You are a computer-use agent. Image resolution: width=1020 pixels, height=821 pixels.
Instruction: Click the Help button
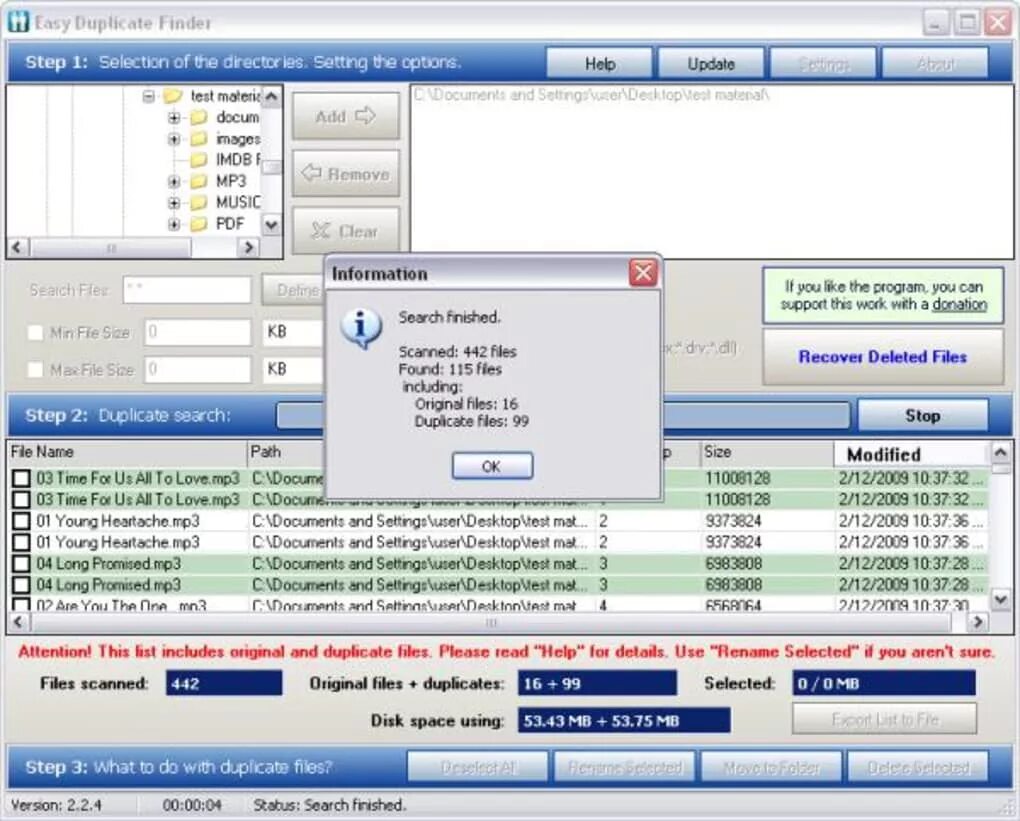pos(599,64)
